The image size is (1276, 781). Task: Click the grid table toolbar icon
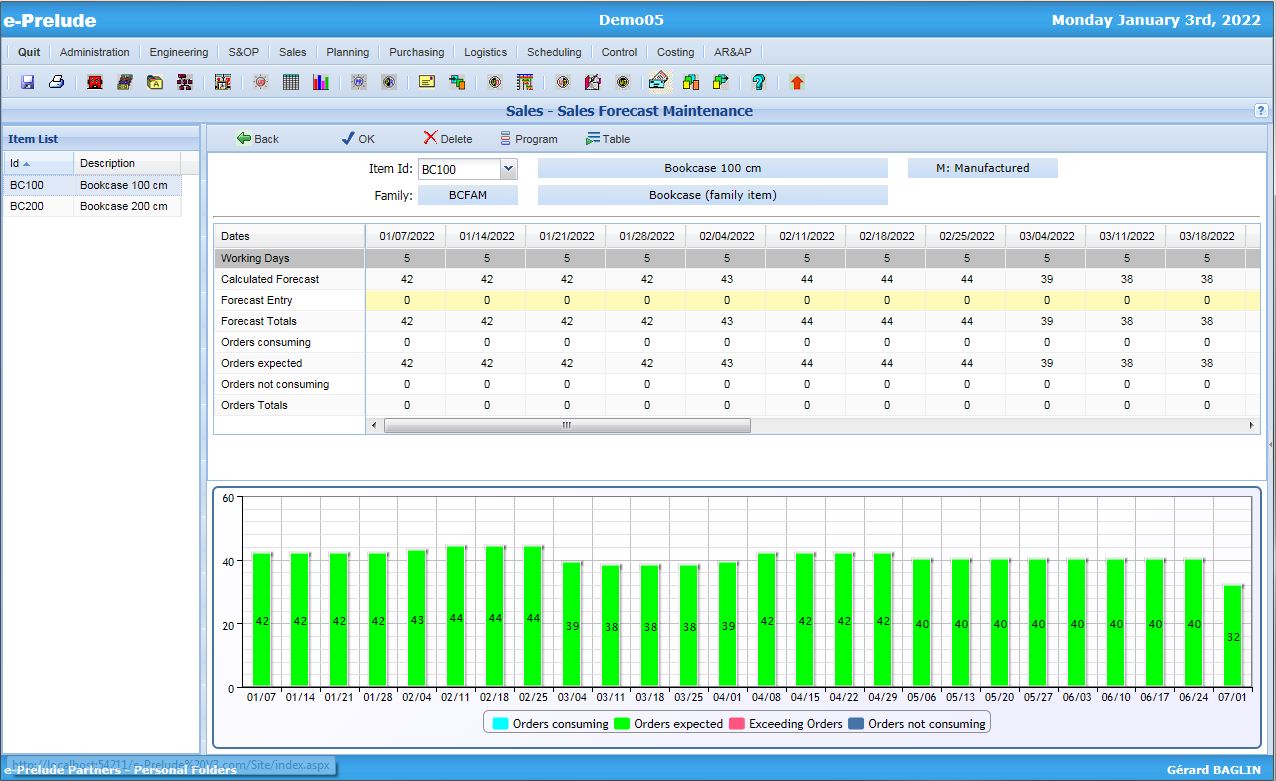coord(291,82)
